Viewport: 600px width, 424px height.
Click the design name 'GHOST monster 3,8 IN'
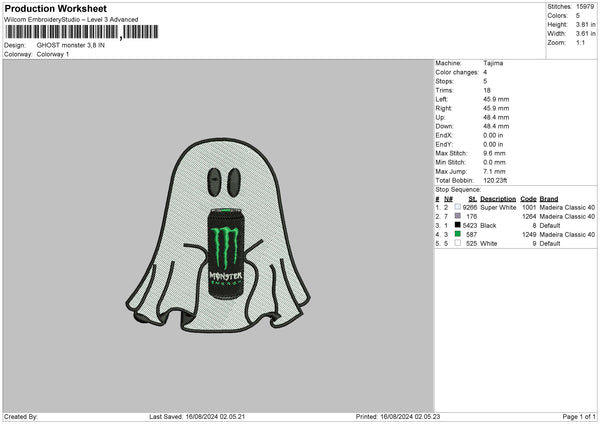point(70,45)
